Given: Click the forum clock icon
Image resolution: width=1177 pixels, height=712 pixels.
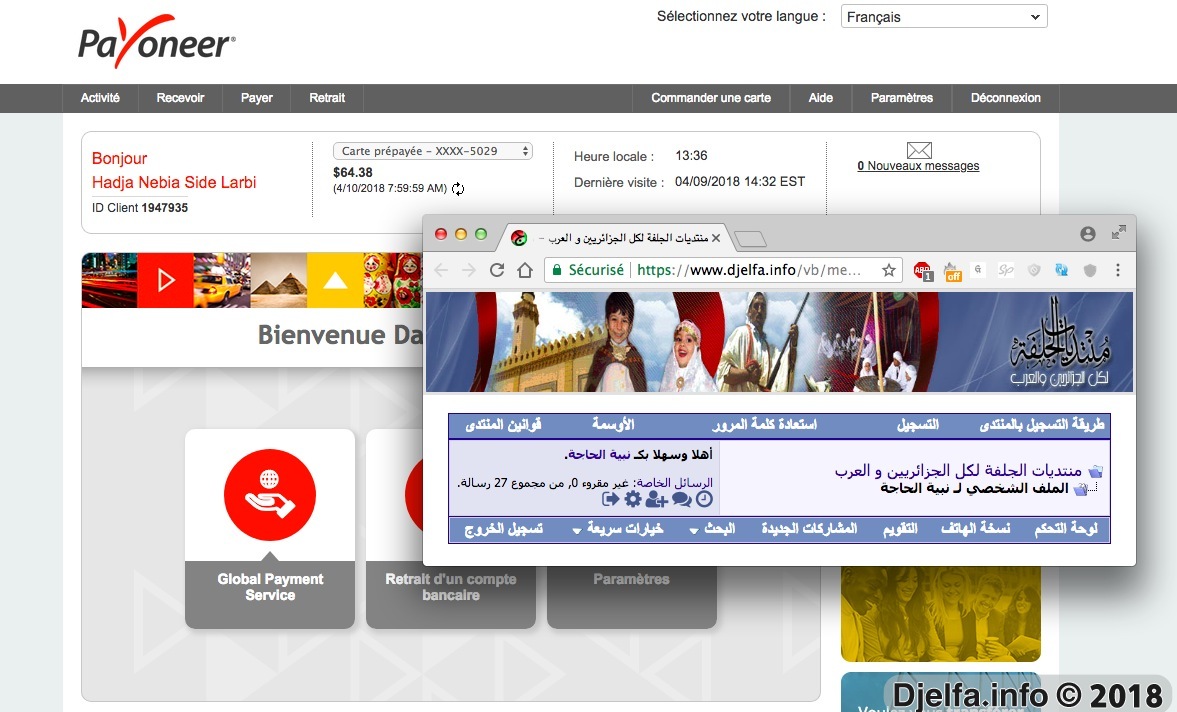Looking at the screenshot, I should 704,499.
